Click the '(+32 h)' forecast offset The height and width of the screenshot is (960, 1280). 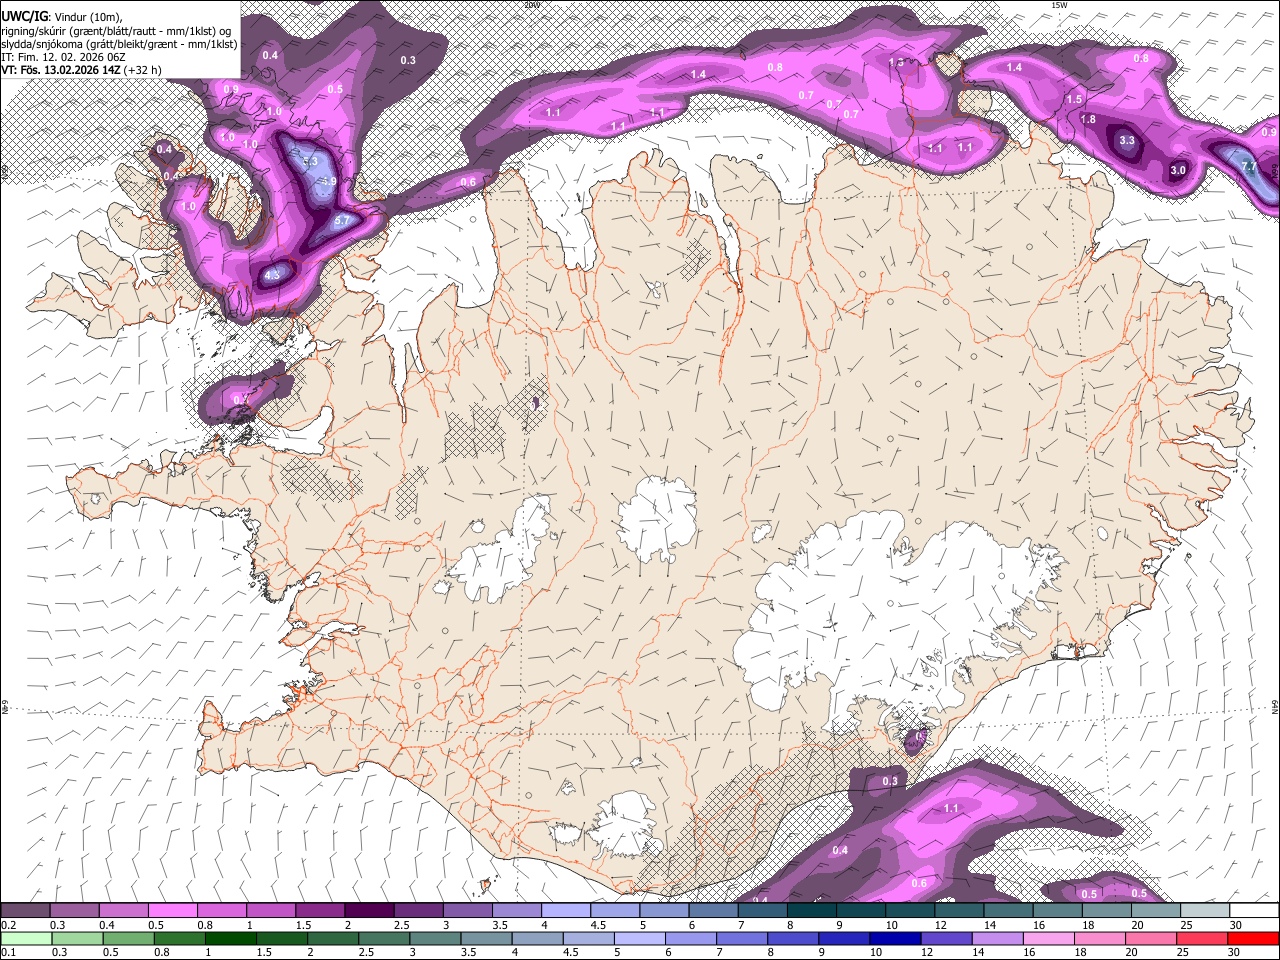point(143,70)
